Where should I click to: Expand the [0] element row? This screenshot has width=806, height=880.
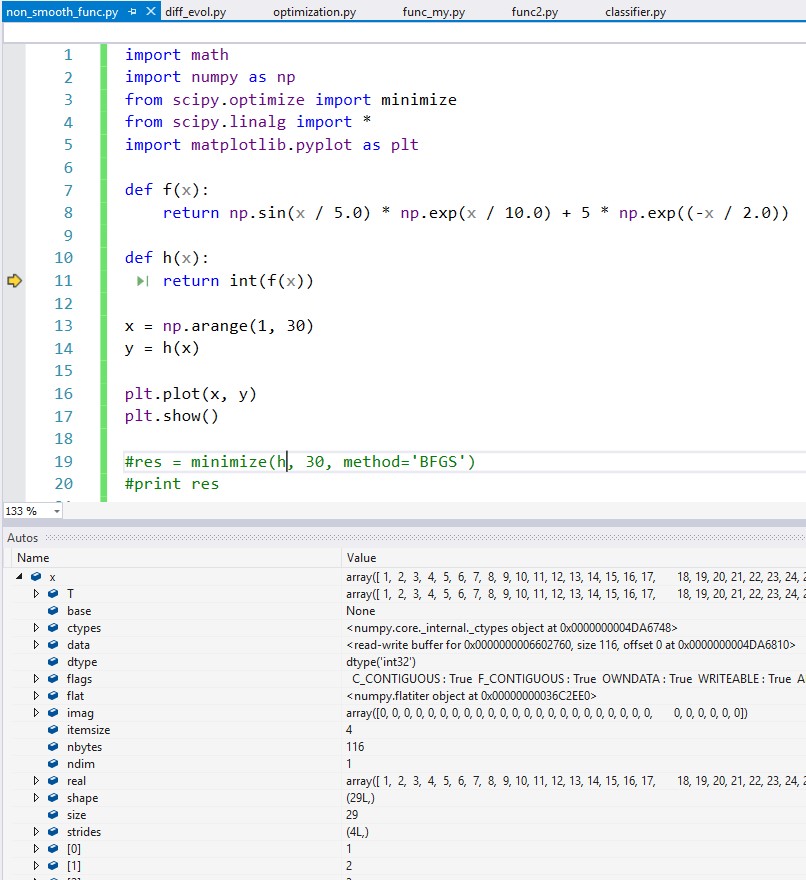36,849
